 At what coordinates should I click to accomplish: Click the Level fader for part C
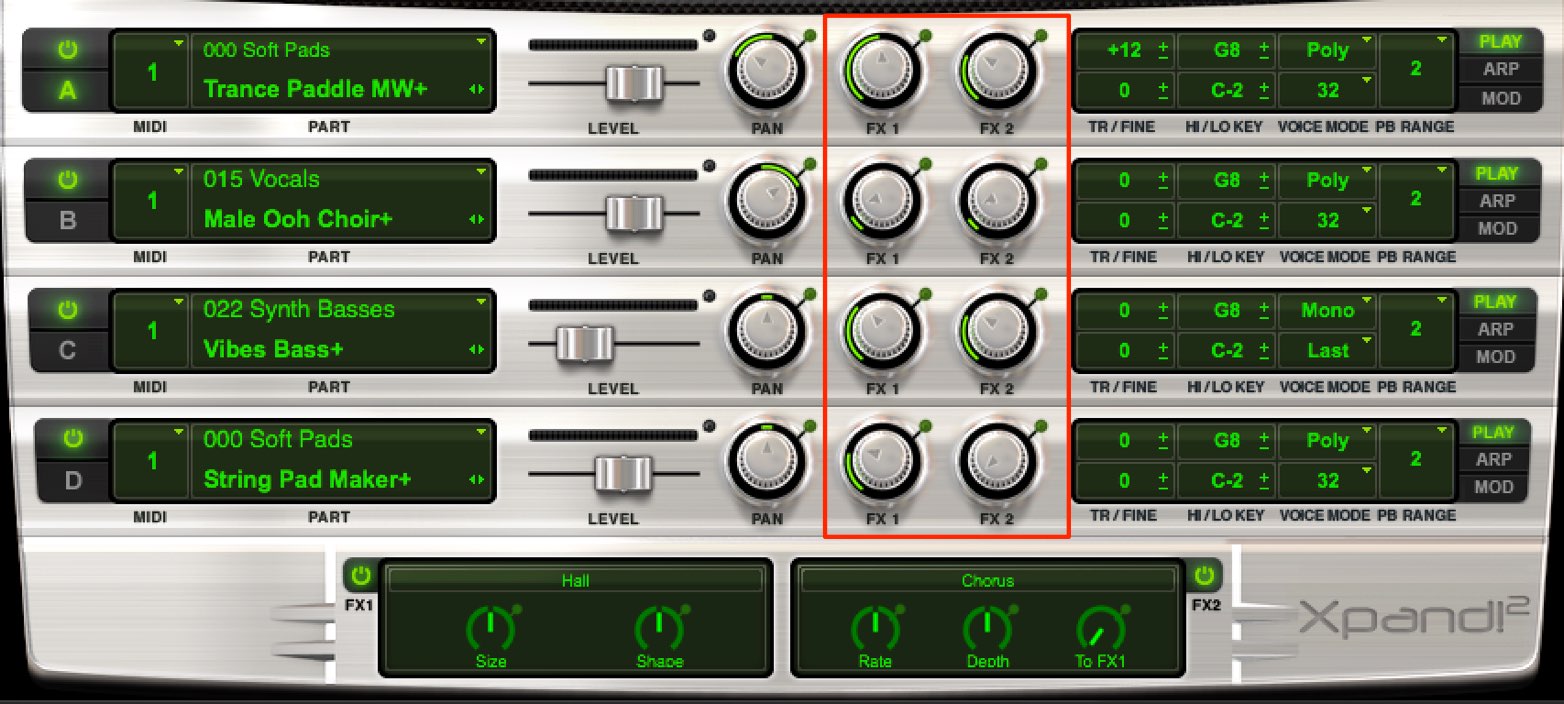click(584, 343)
